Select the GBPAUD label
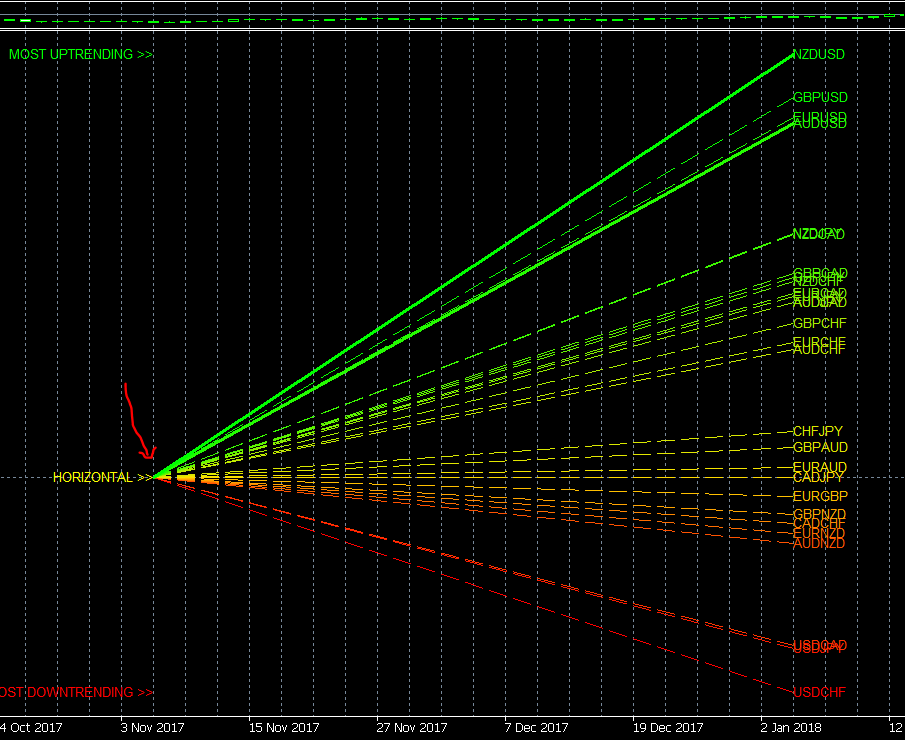Viewport: 905px width, 740px height. point(819,447)
